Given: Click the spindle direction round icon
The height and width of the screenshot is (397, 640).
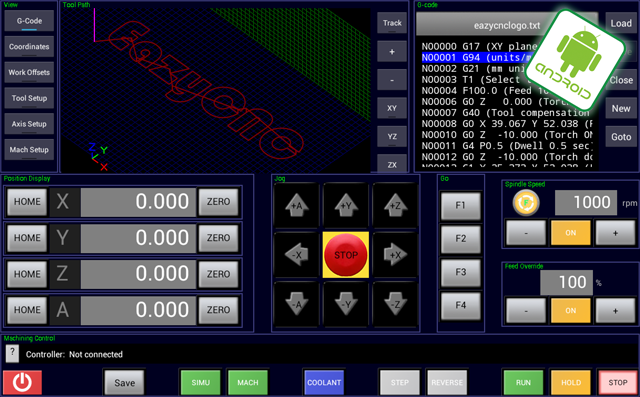Looking at the screenshot, I should (526, 203).
